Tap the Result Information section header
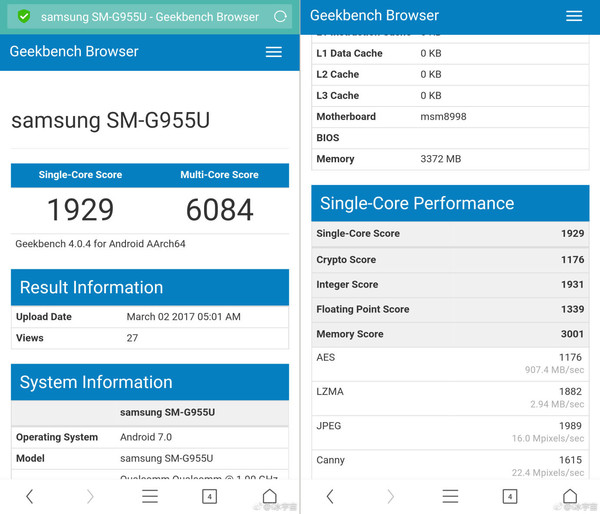 [150, 287]
